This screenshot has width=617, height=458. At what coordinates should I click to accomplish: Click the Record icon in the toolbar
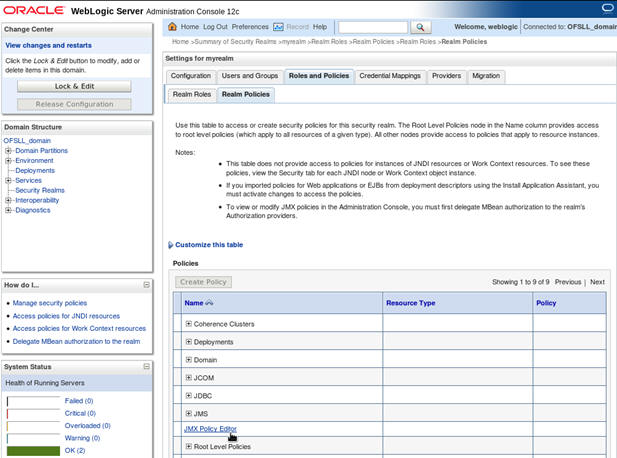278,27
